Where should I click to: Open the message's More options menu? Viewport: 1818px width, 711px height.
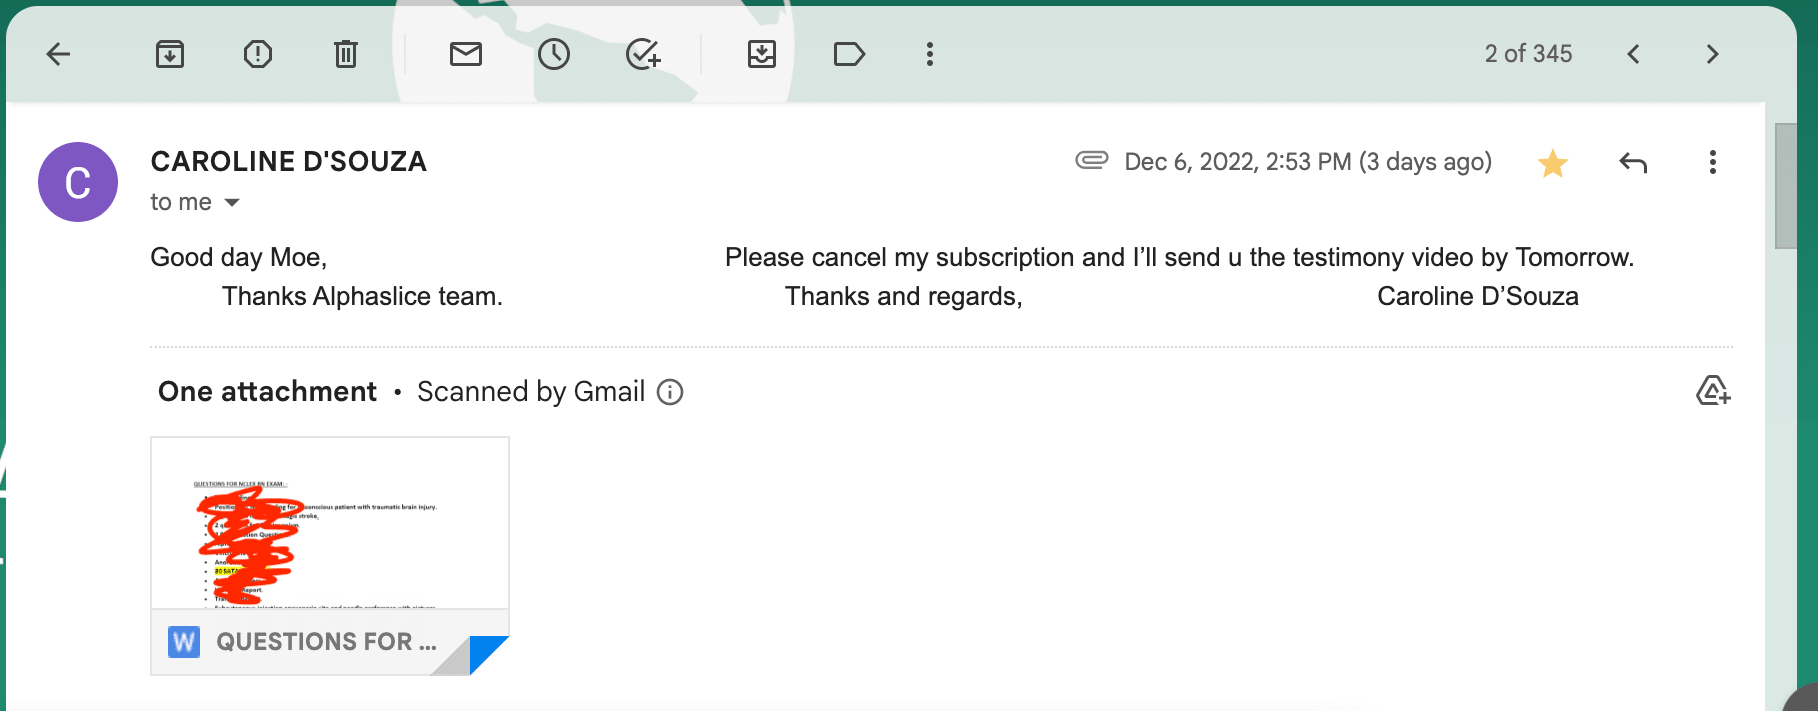coord(1713,163)
